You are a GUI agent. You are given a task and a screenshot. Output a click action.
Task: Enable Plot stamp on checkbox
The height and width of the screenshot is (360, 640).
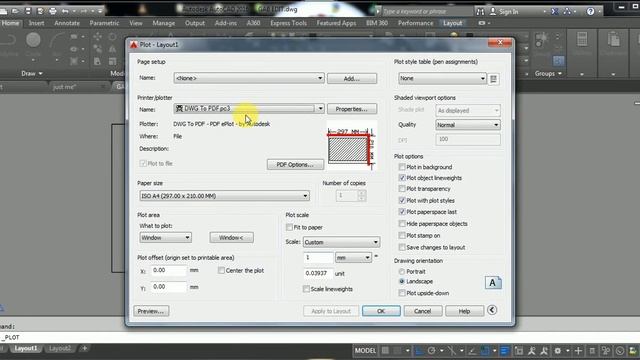[402, 236]
